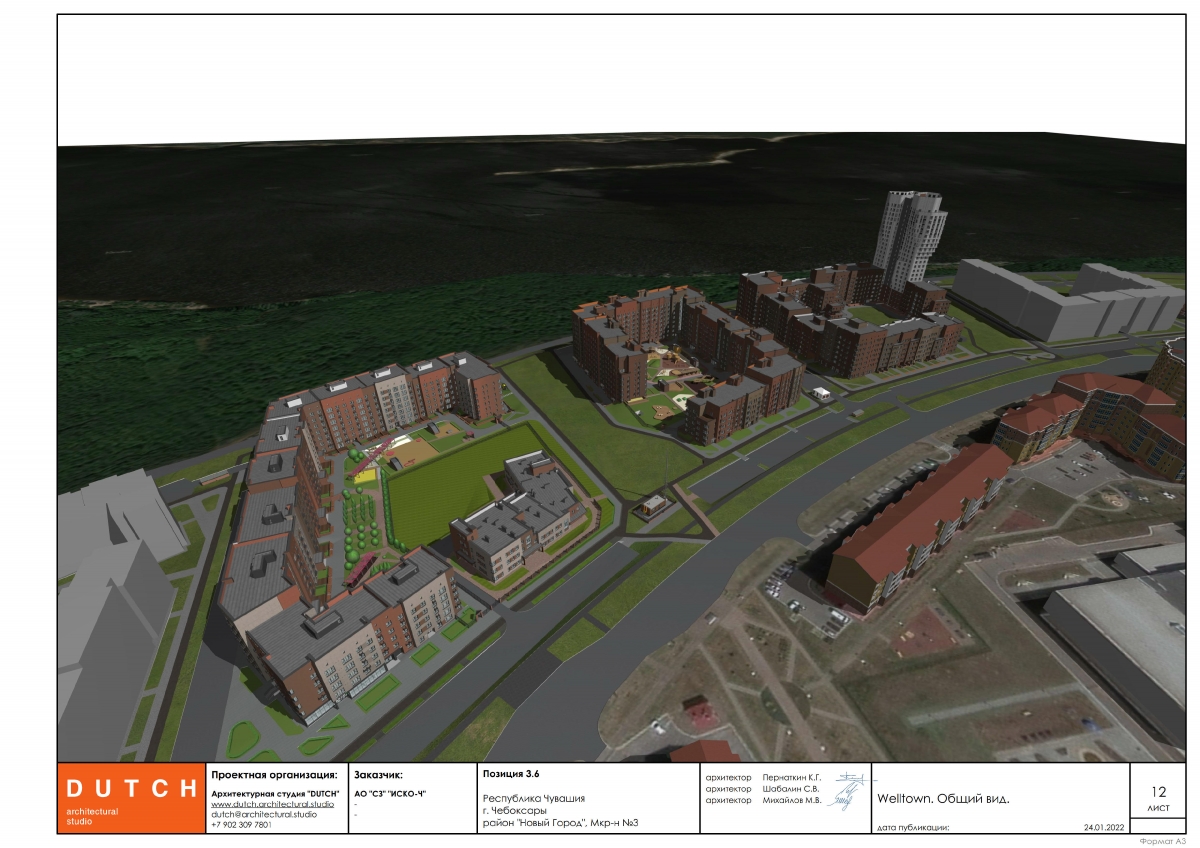Select the 'Проектная организация:' heading
This screenshot has height=848, width=1200.
click(x=275, y=775)
